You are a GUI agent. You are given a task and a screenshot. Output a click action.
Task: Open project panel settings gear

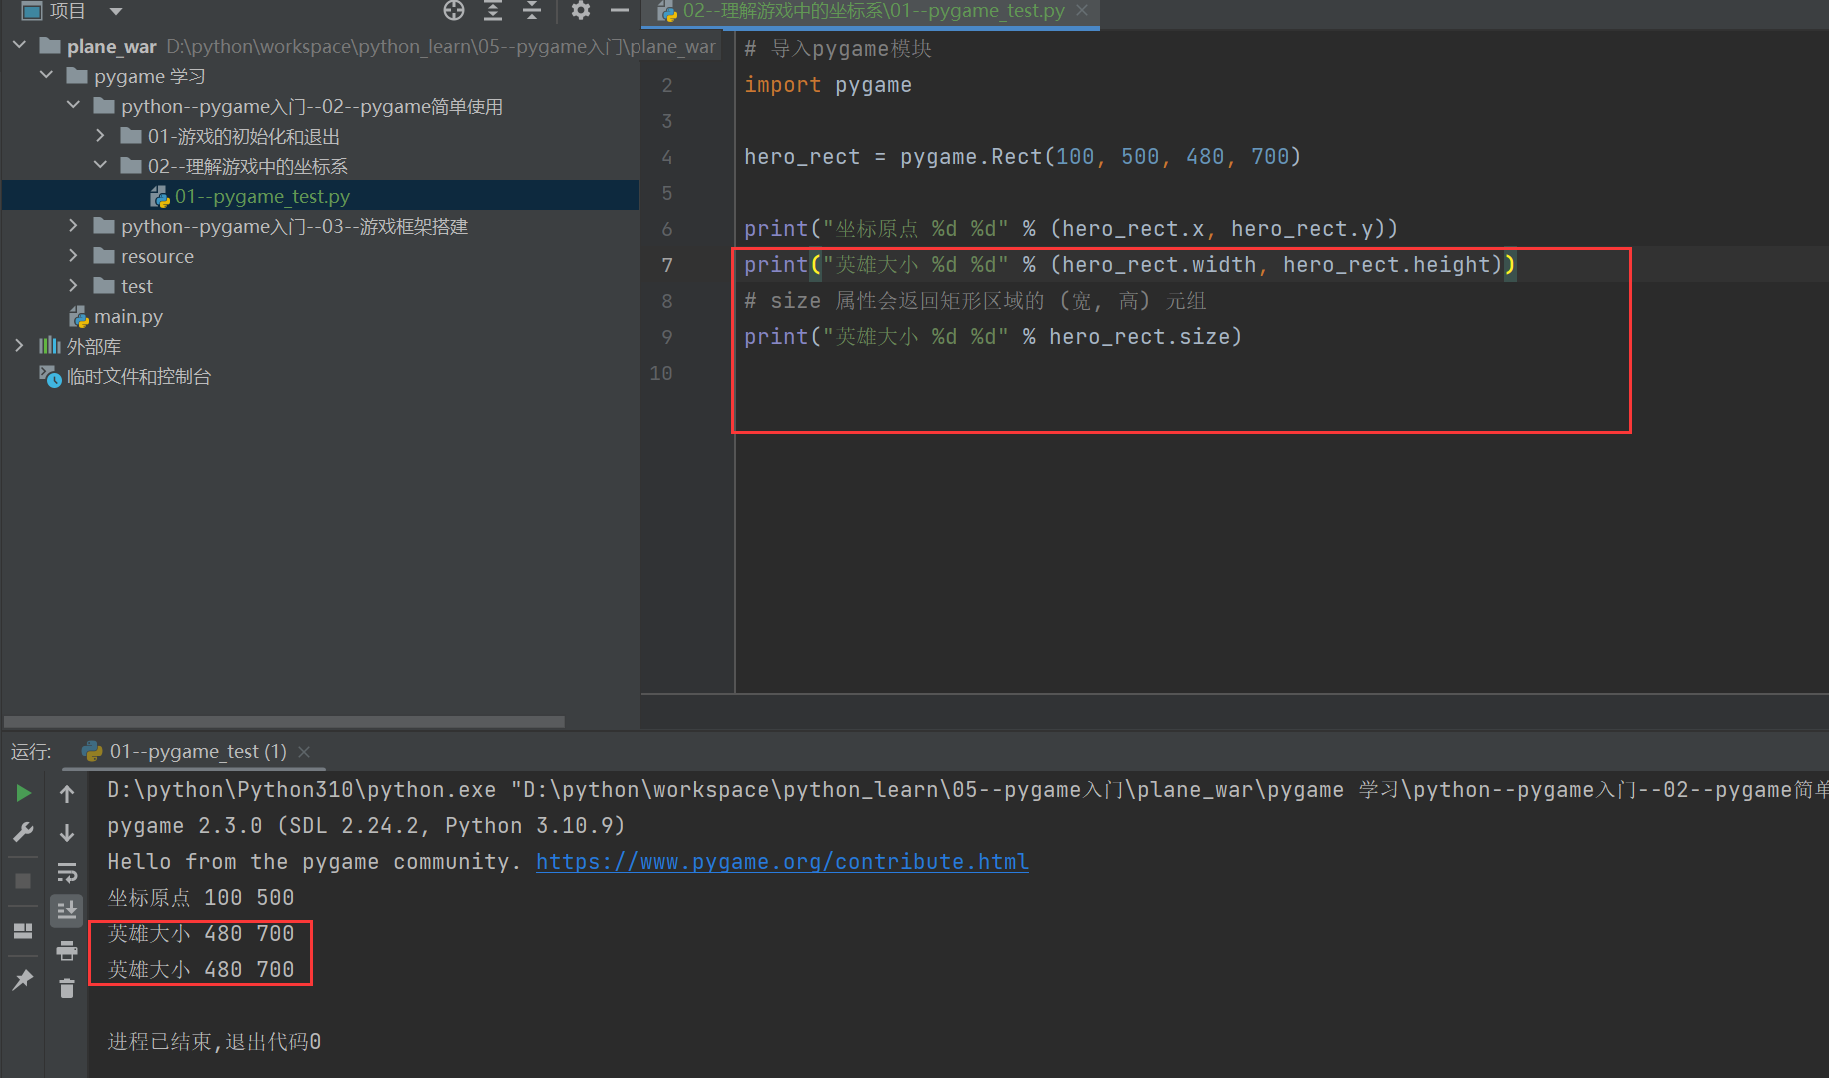580,11
